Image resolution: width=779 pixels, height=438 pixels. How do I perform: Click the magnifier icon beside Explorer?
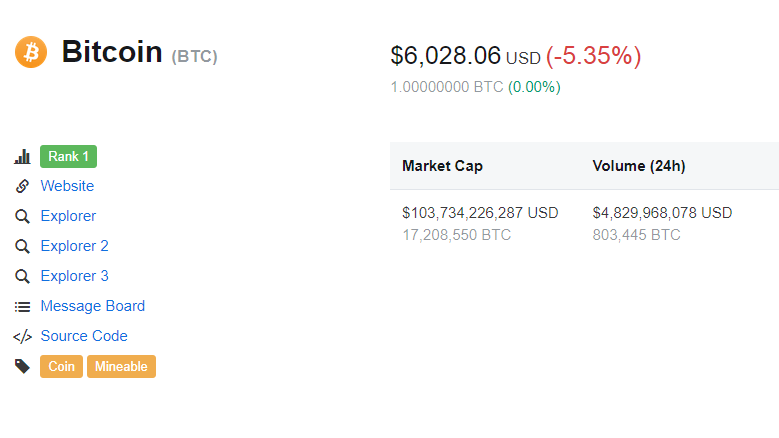tap(22, 216)
